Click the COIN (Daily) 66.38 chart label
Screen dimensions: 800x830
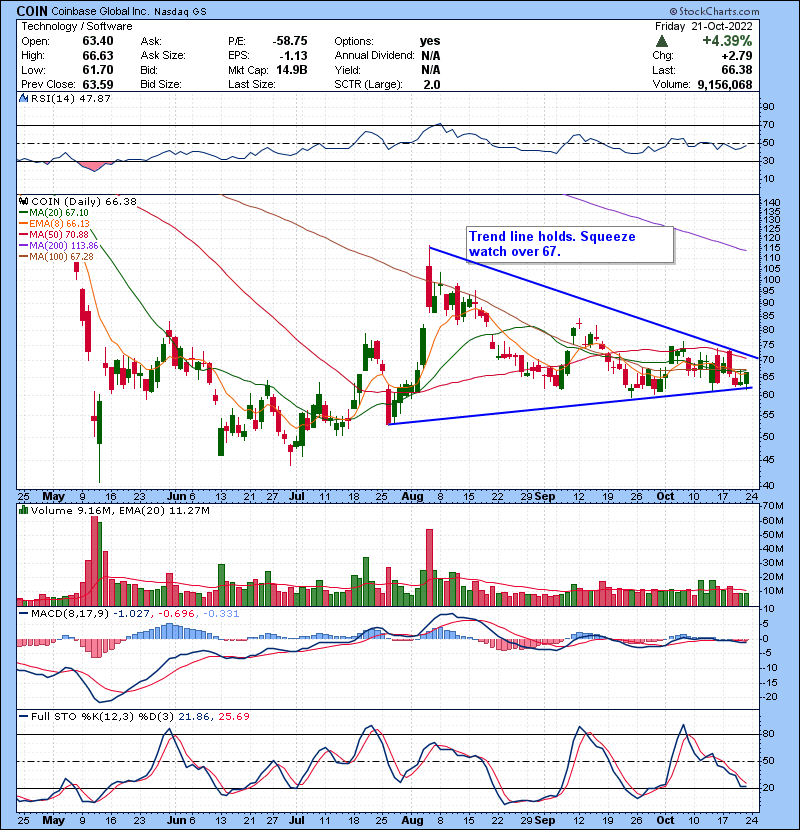click(84, 201)
